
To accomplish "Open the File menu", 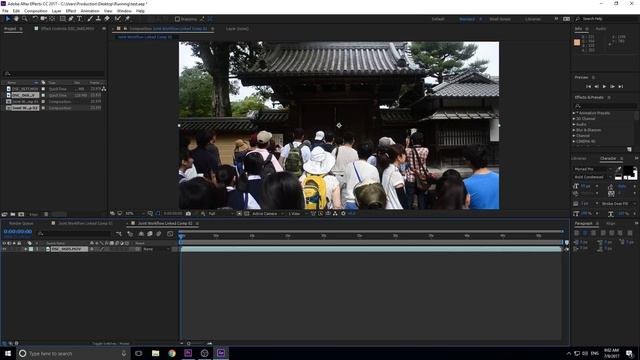I will pyautogui.click(x=5, y=11).
